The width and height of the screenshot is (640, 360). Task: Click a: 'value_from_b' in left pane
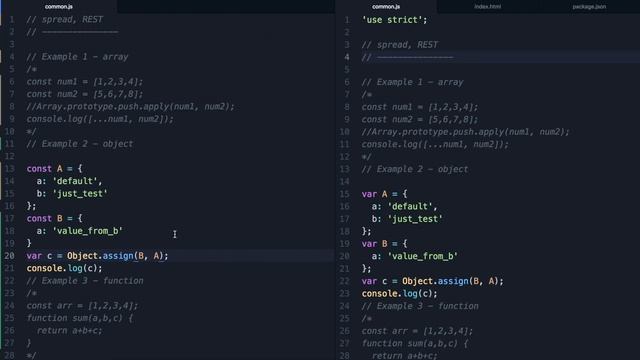(x=80, y=231)
